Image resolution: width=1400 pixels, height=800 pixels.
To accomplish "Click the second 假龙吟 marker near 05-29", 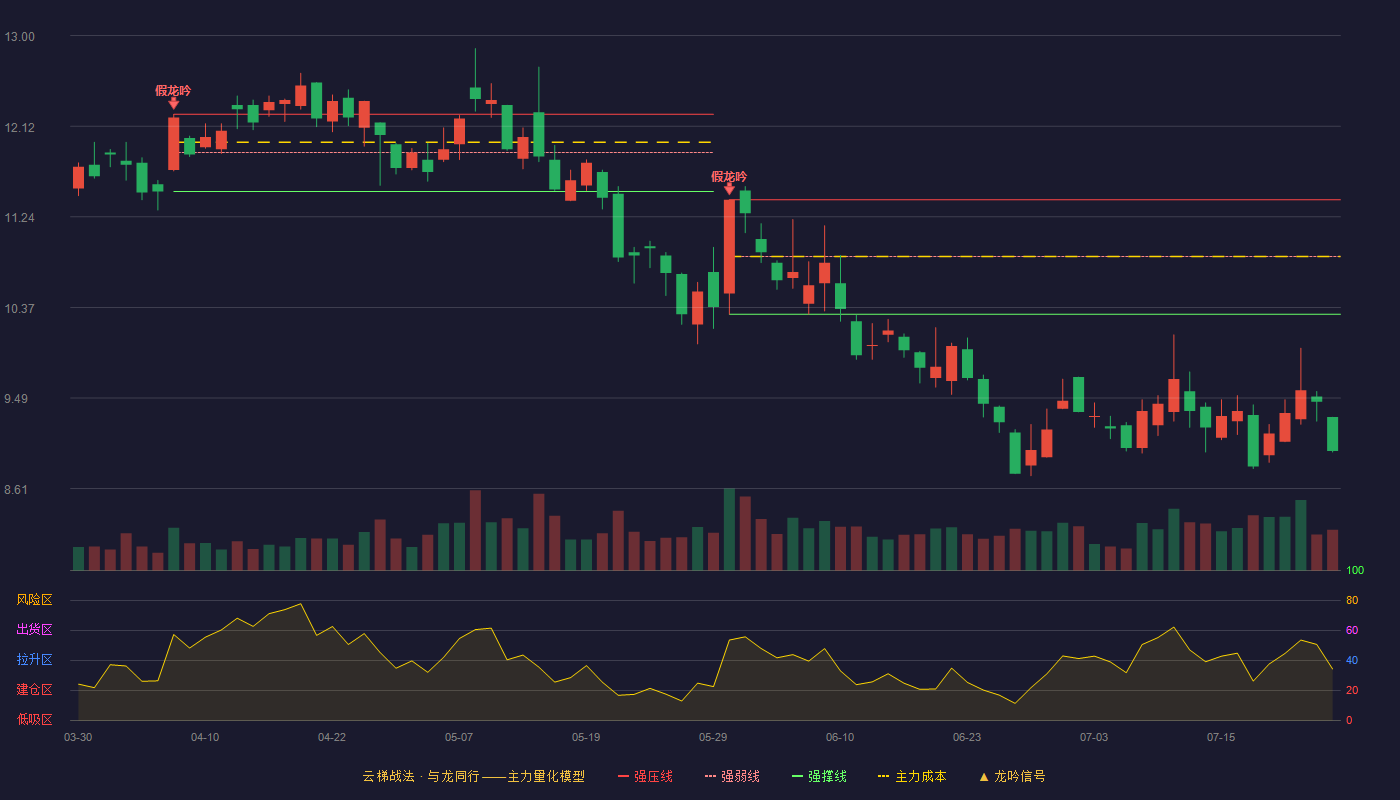I will [x=729, y=177].
